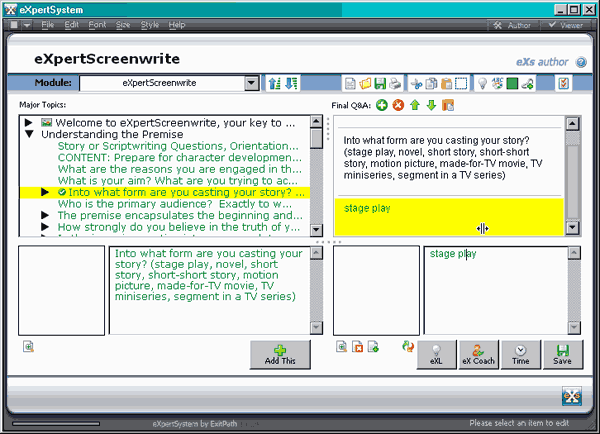Switch to Author mode
The width and height of the screenshot is (600, 434).
coord(513,25)
